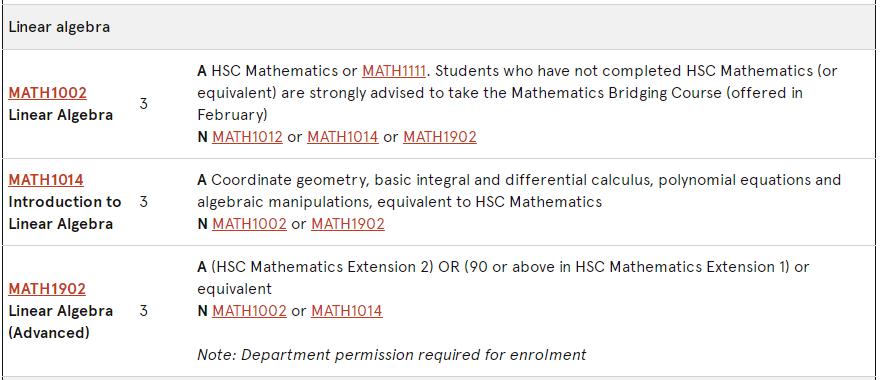Select the 'Linear algebra' section header row
Screen dimensions: 880x380
[x=440, y=27]
